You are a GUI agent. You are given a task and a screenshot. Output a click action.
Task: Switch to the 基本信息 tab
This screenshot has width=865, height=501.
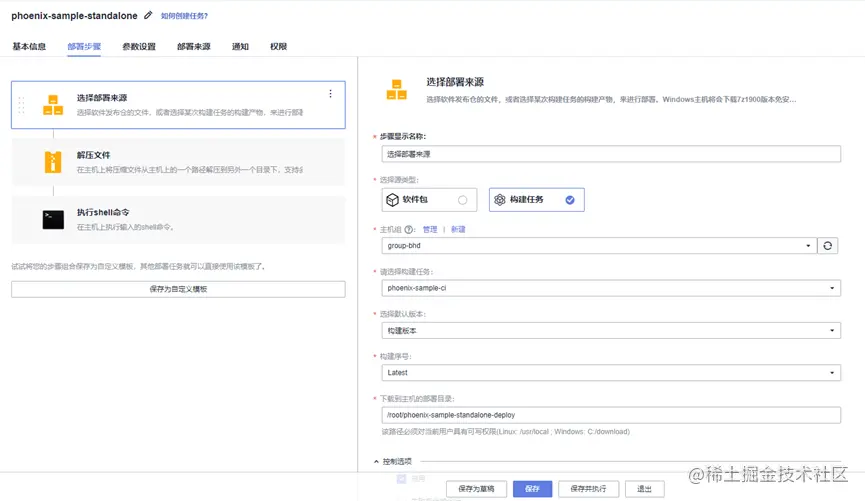(x=29, y=46)
